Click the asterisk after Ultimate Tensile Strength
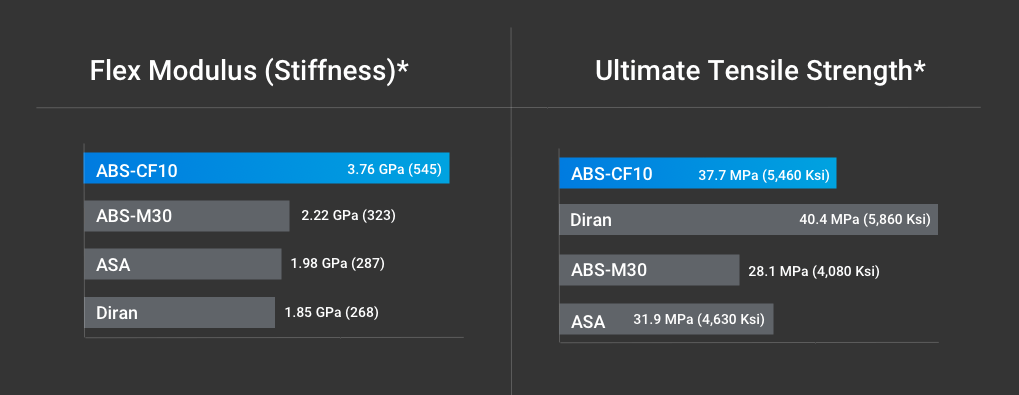1019x395 pixels. click(919, 67)
